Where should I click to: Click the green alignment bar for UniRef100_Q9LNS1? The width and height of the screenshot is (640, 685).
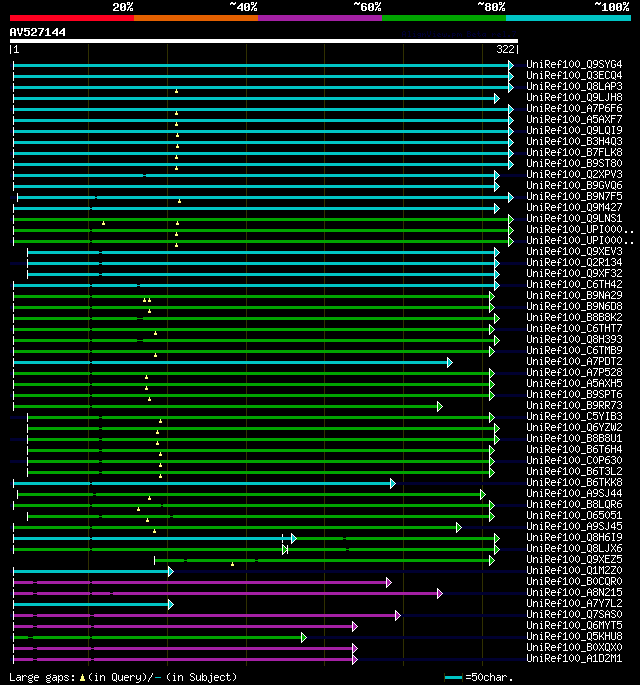coord(261,219)
